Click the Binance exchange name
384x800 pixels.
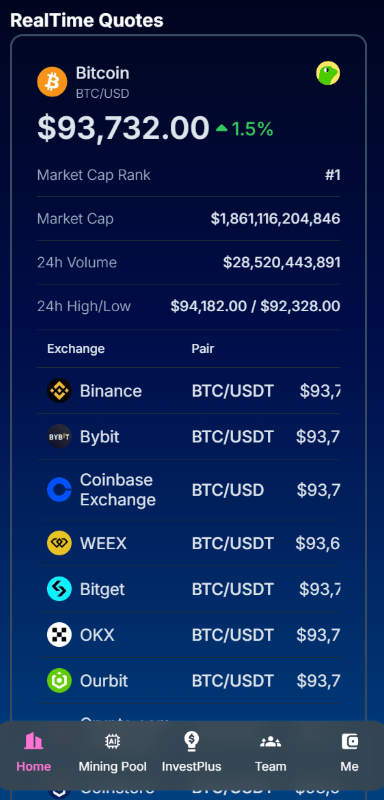click(x=111, y=391)
